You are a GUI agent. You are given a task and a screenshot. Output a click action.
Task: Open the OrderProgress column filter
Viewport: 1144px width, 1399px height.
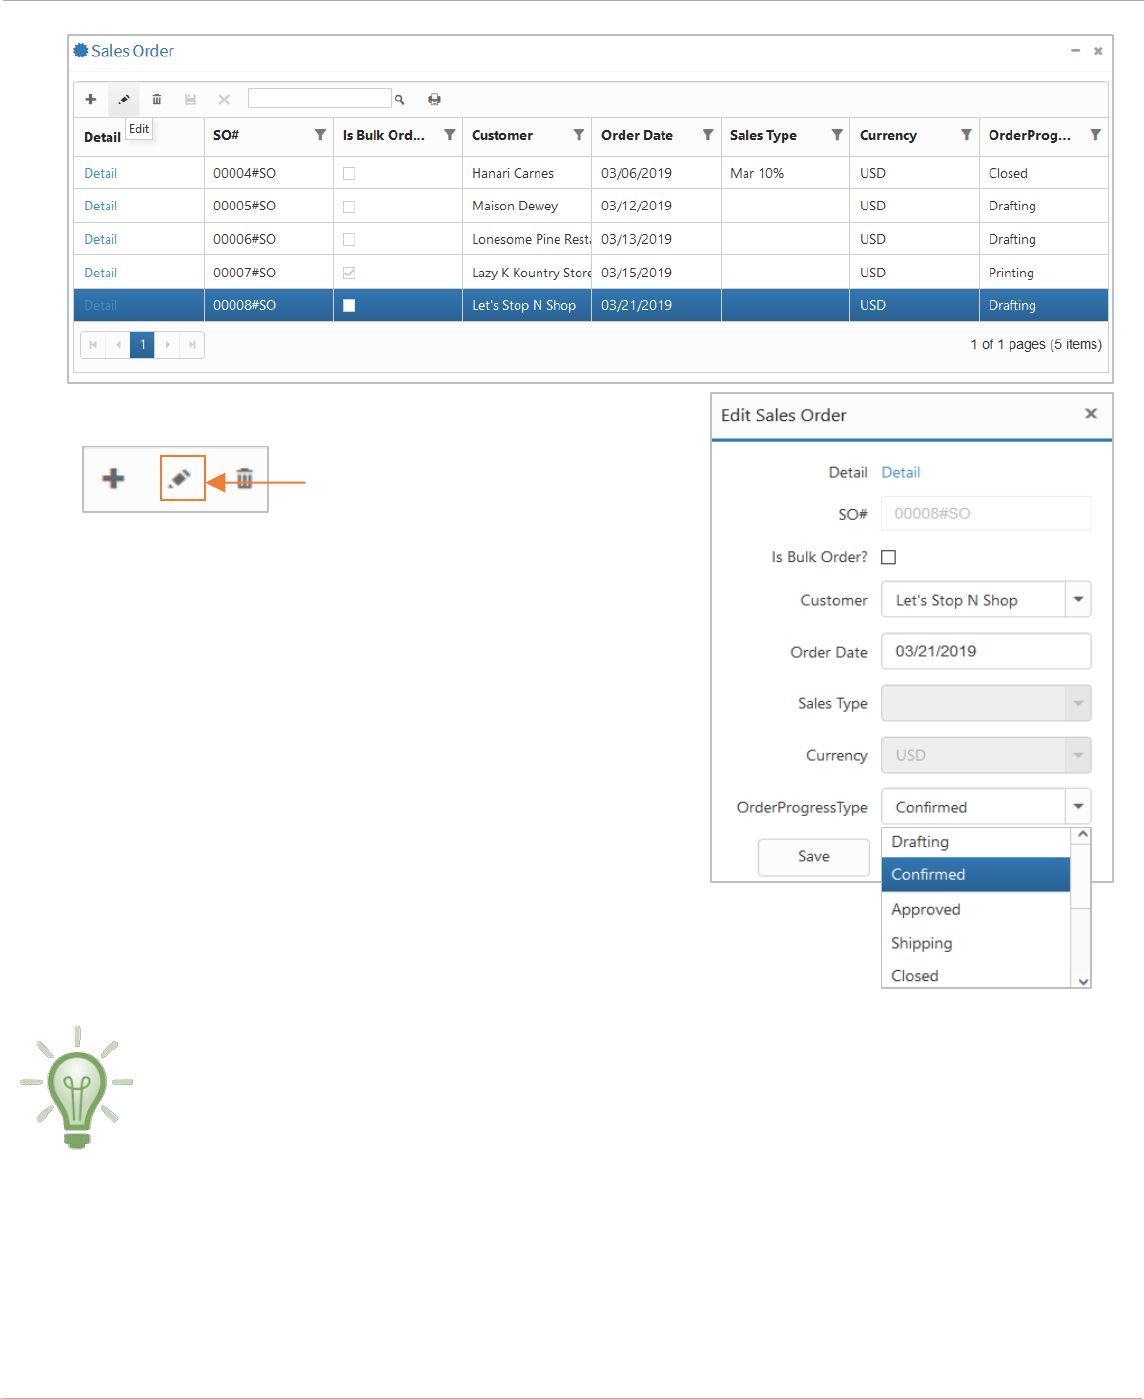[x=1096, y=135]
